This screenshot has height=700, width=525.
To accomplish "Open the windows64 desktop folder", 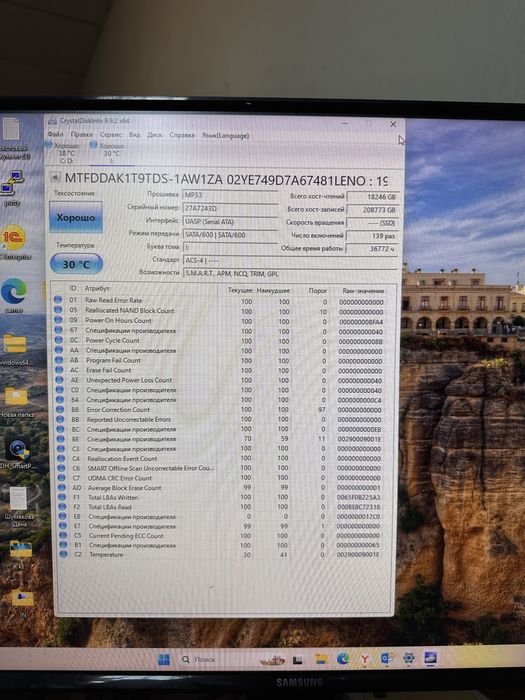I will (16, 350).
